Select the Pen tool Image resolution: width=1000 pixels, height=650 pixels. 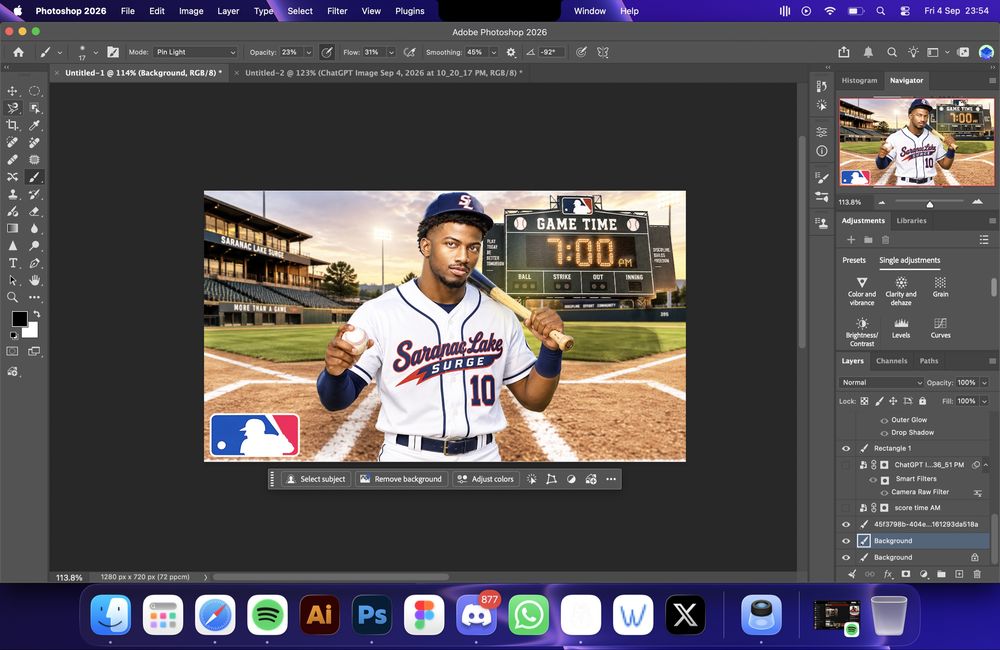pos(34,263)
